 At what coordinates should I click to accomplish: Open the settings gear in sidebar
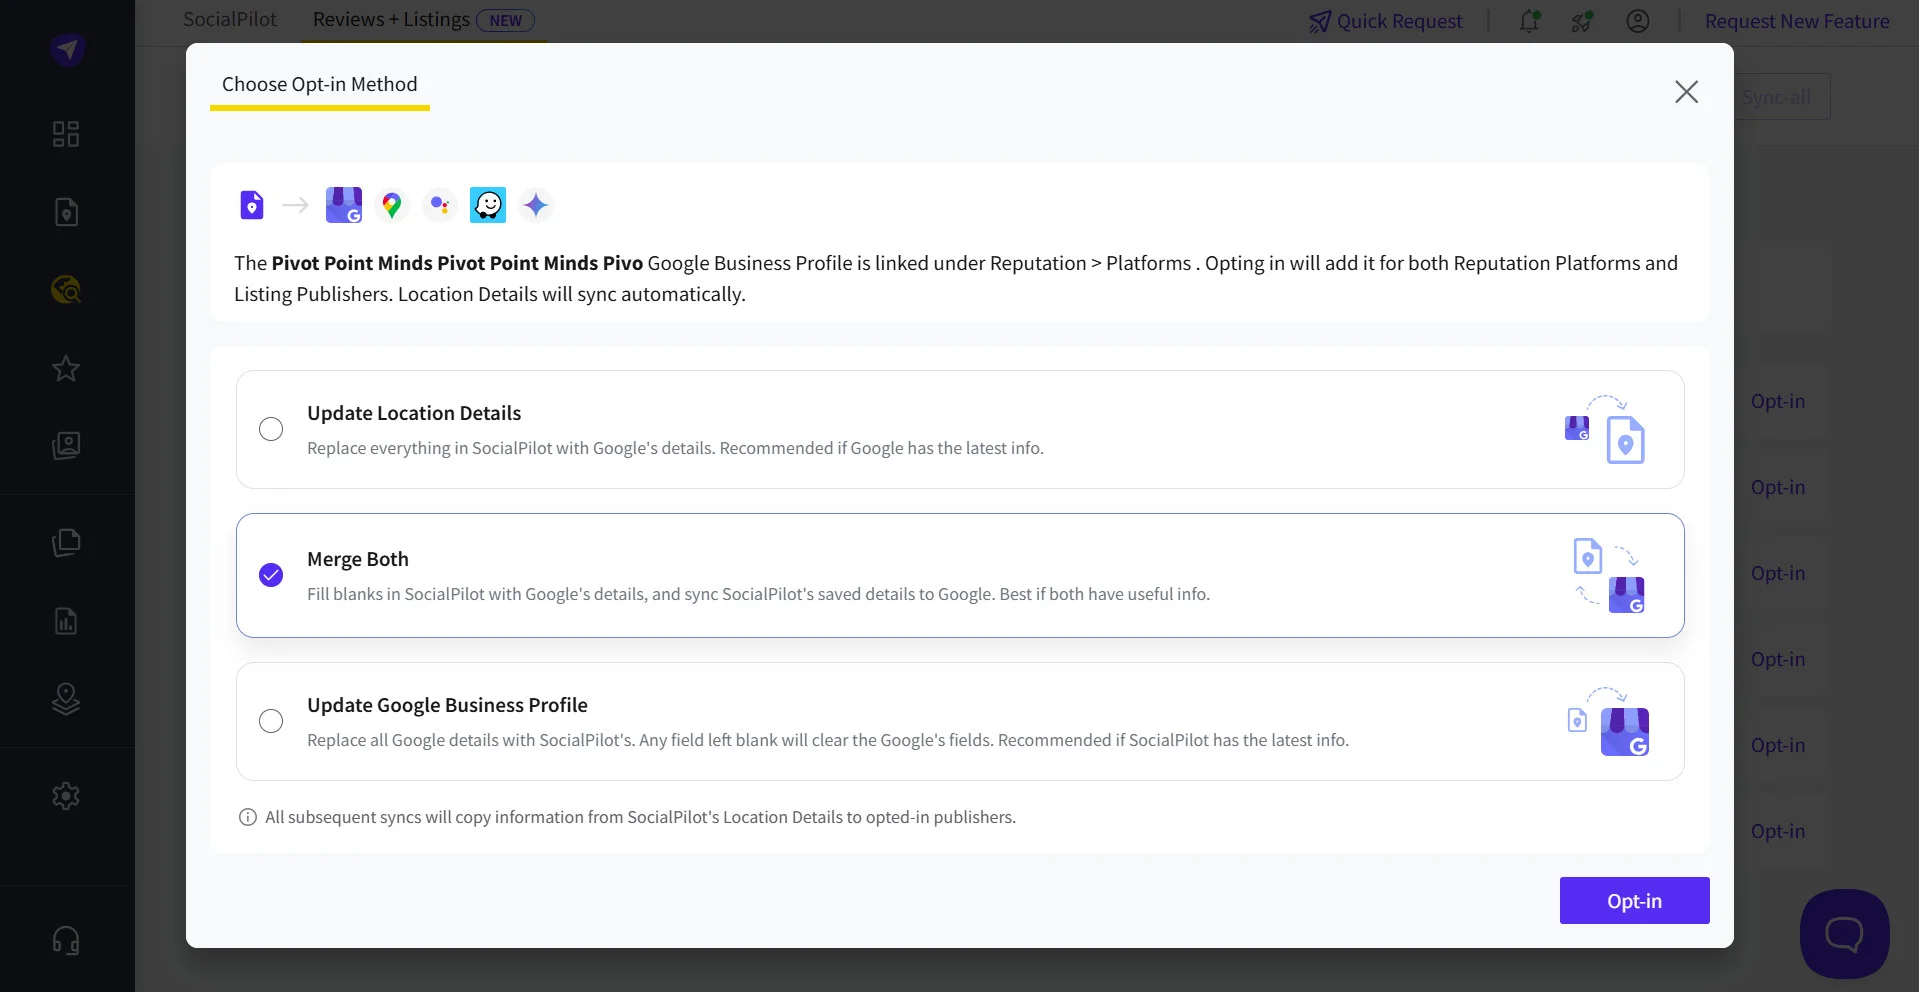(66, 796)
